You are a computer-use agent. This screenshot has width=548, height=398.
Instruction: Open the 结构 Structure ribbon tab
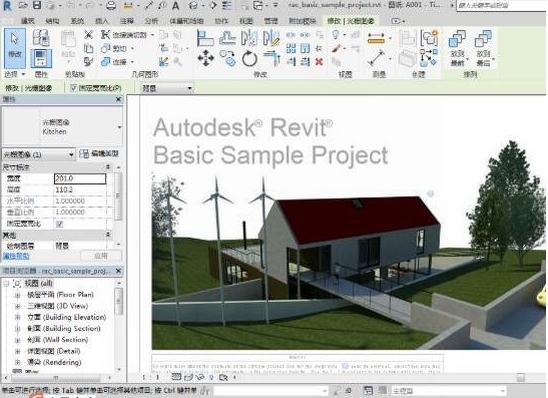point(52,21)
